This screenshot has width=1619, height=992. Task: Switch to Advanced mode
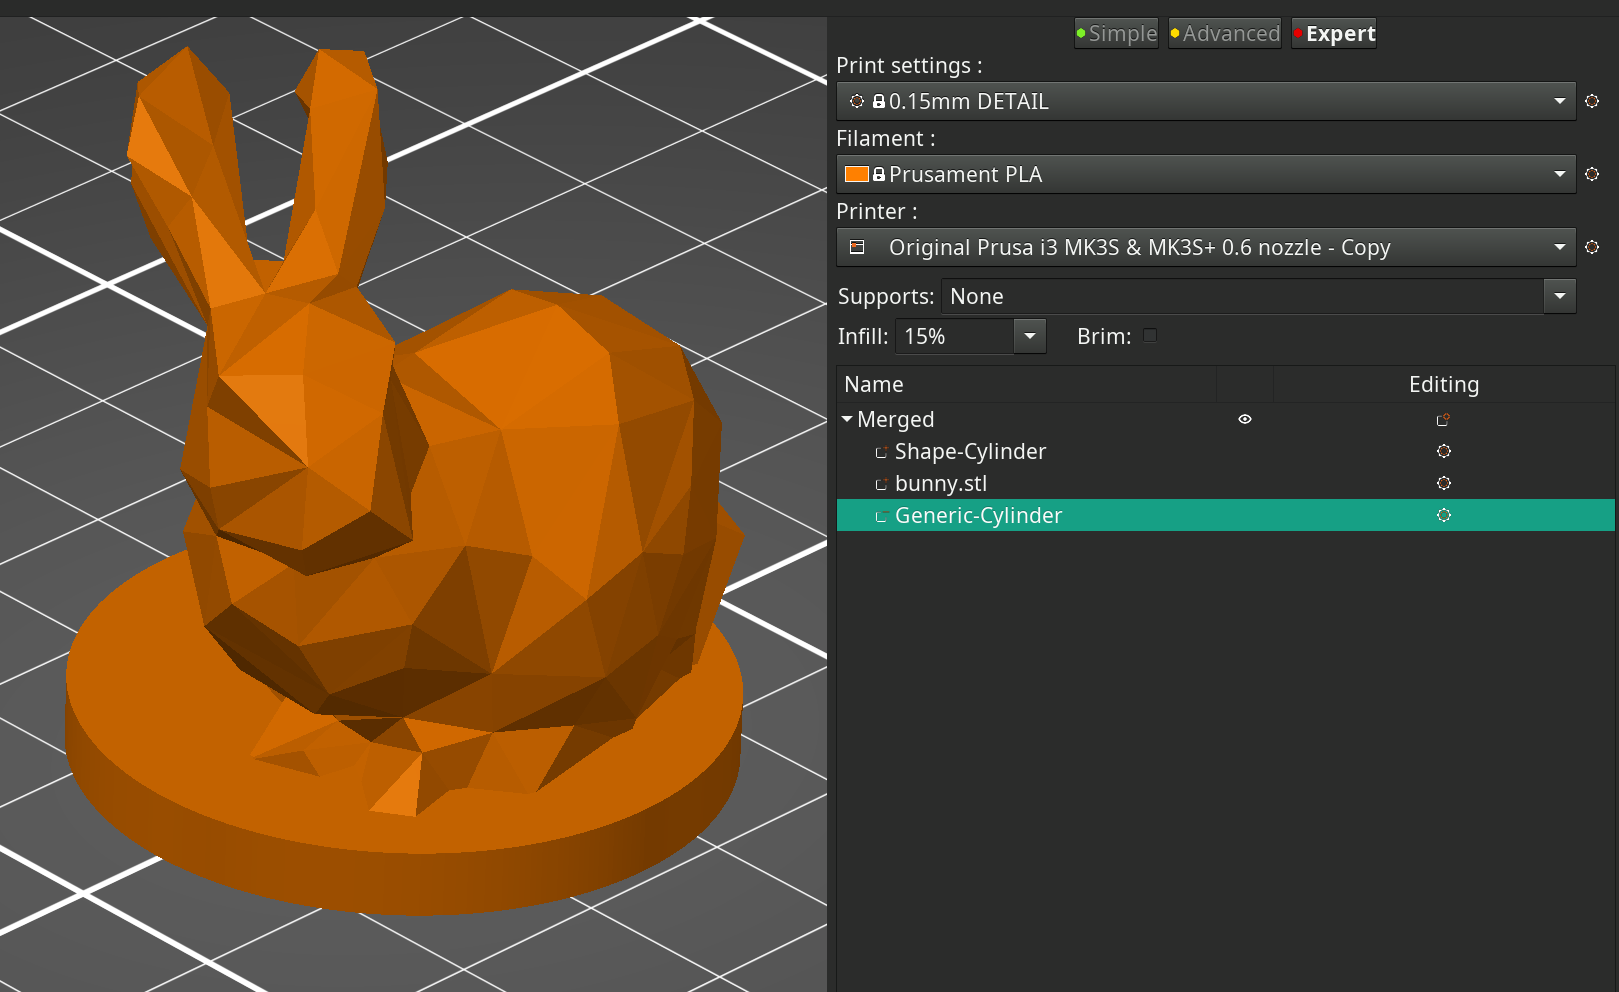pyautogui.click(x=1225, y=34)
